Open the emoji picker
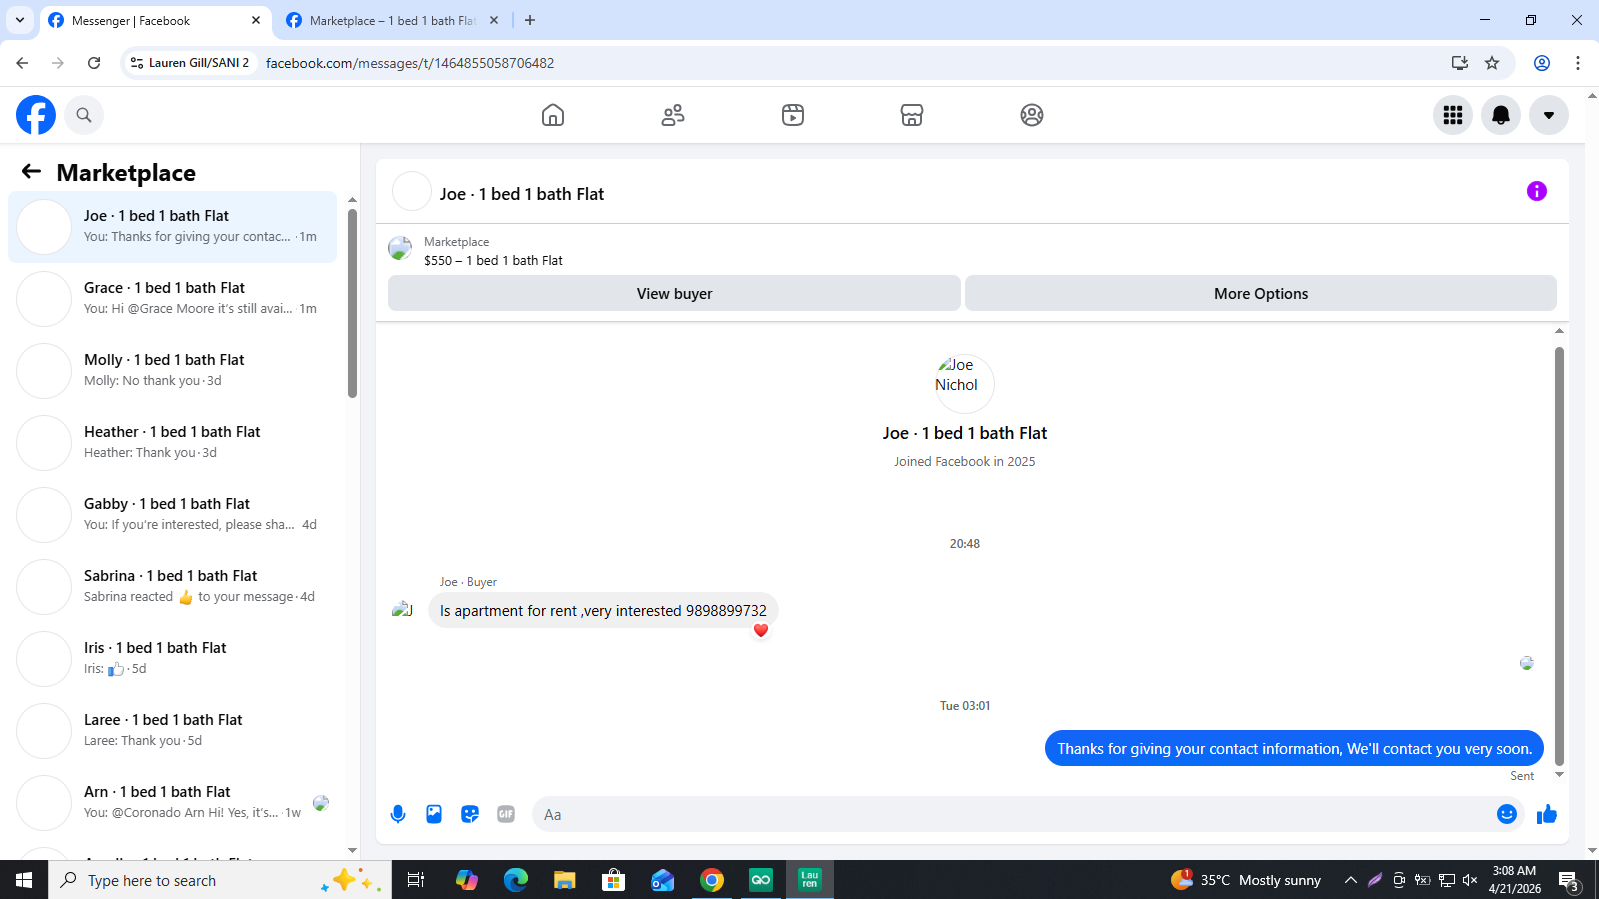The image size is (1599, 899). click(x=1507, y=814)
